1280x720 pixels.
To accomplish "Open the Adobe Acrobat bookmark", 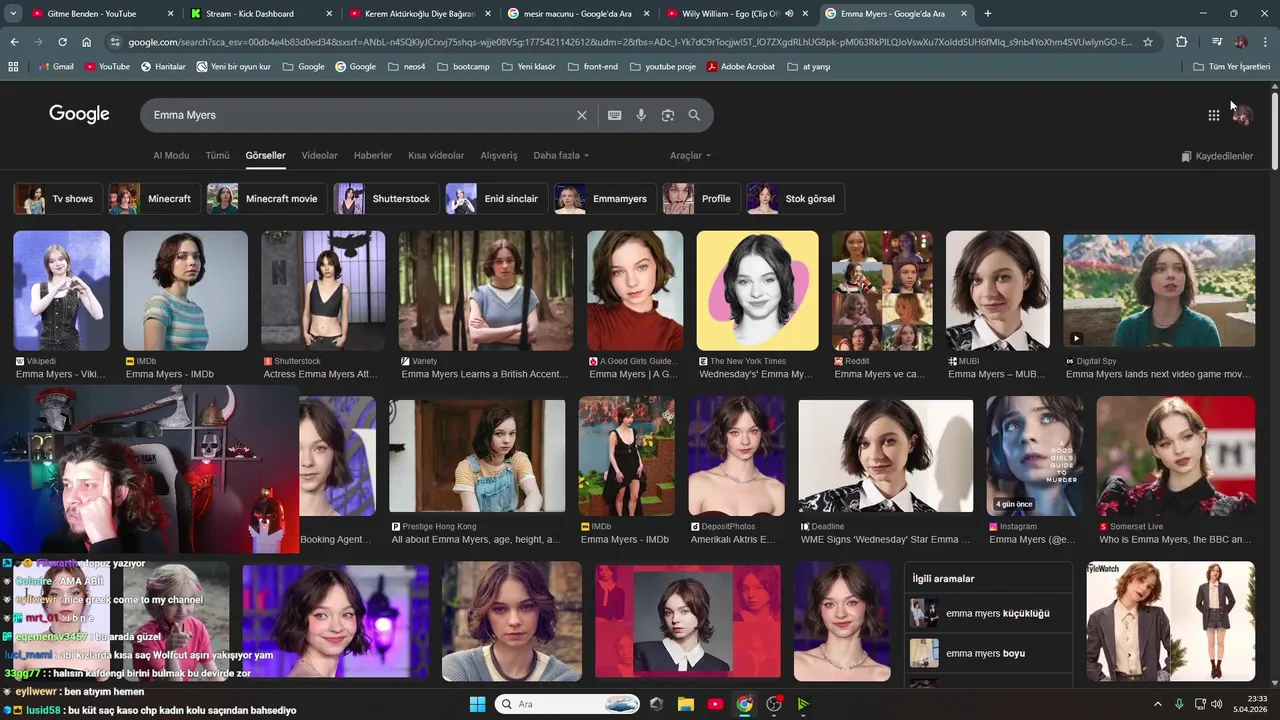I will click(741, 66).
